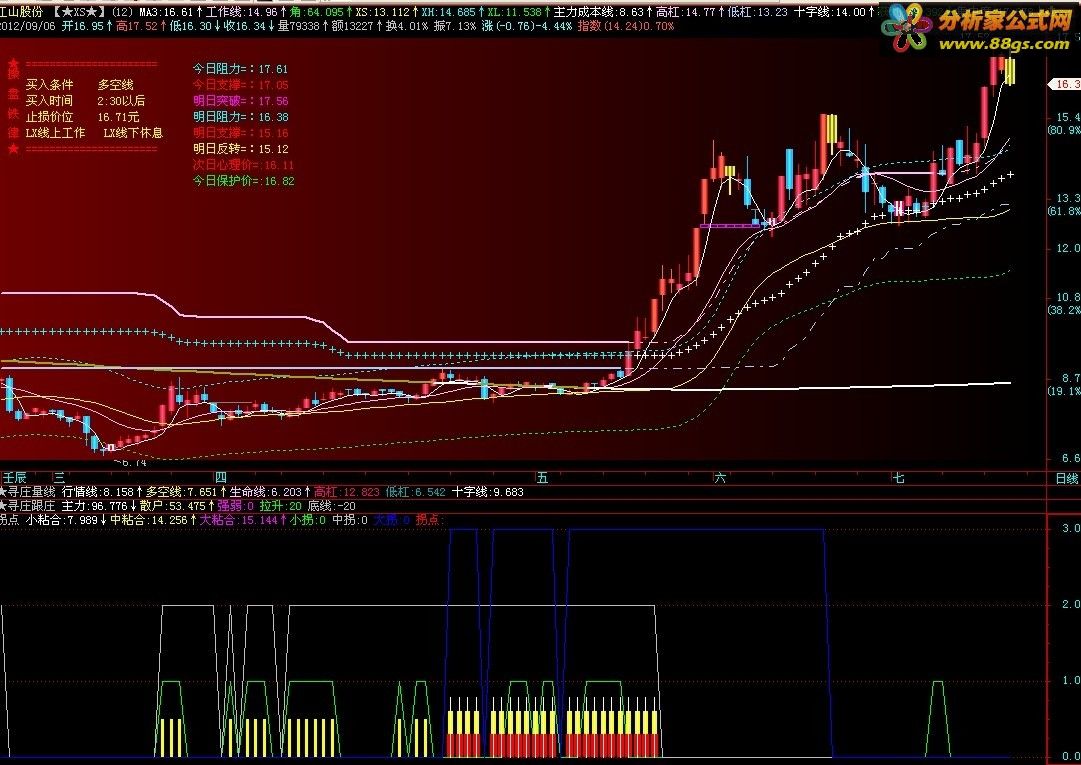The height and width of the screenshot is (765, 1081).
Task: Click the high price 高17.52
Action: pyautogui.click(x=137, y=26)
